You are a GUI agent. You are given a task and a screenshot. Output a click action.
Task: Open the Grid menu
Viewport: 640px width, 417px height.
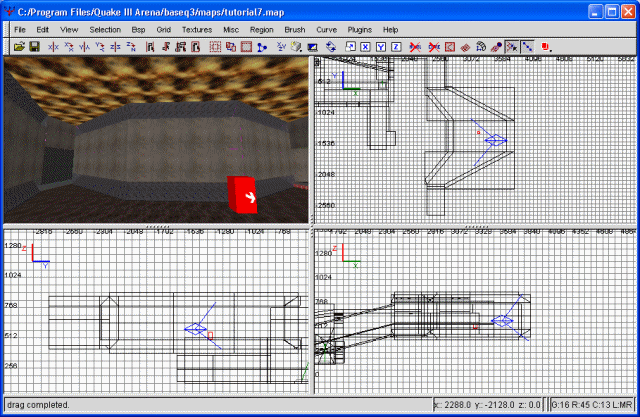(163, 29)
